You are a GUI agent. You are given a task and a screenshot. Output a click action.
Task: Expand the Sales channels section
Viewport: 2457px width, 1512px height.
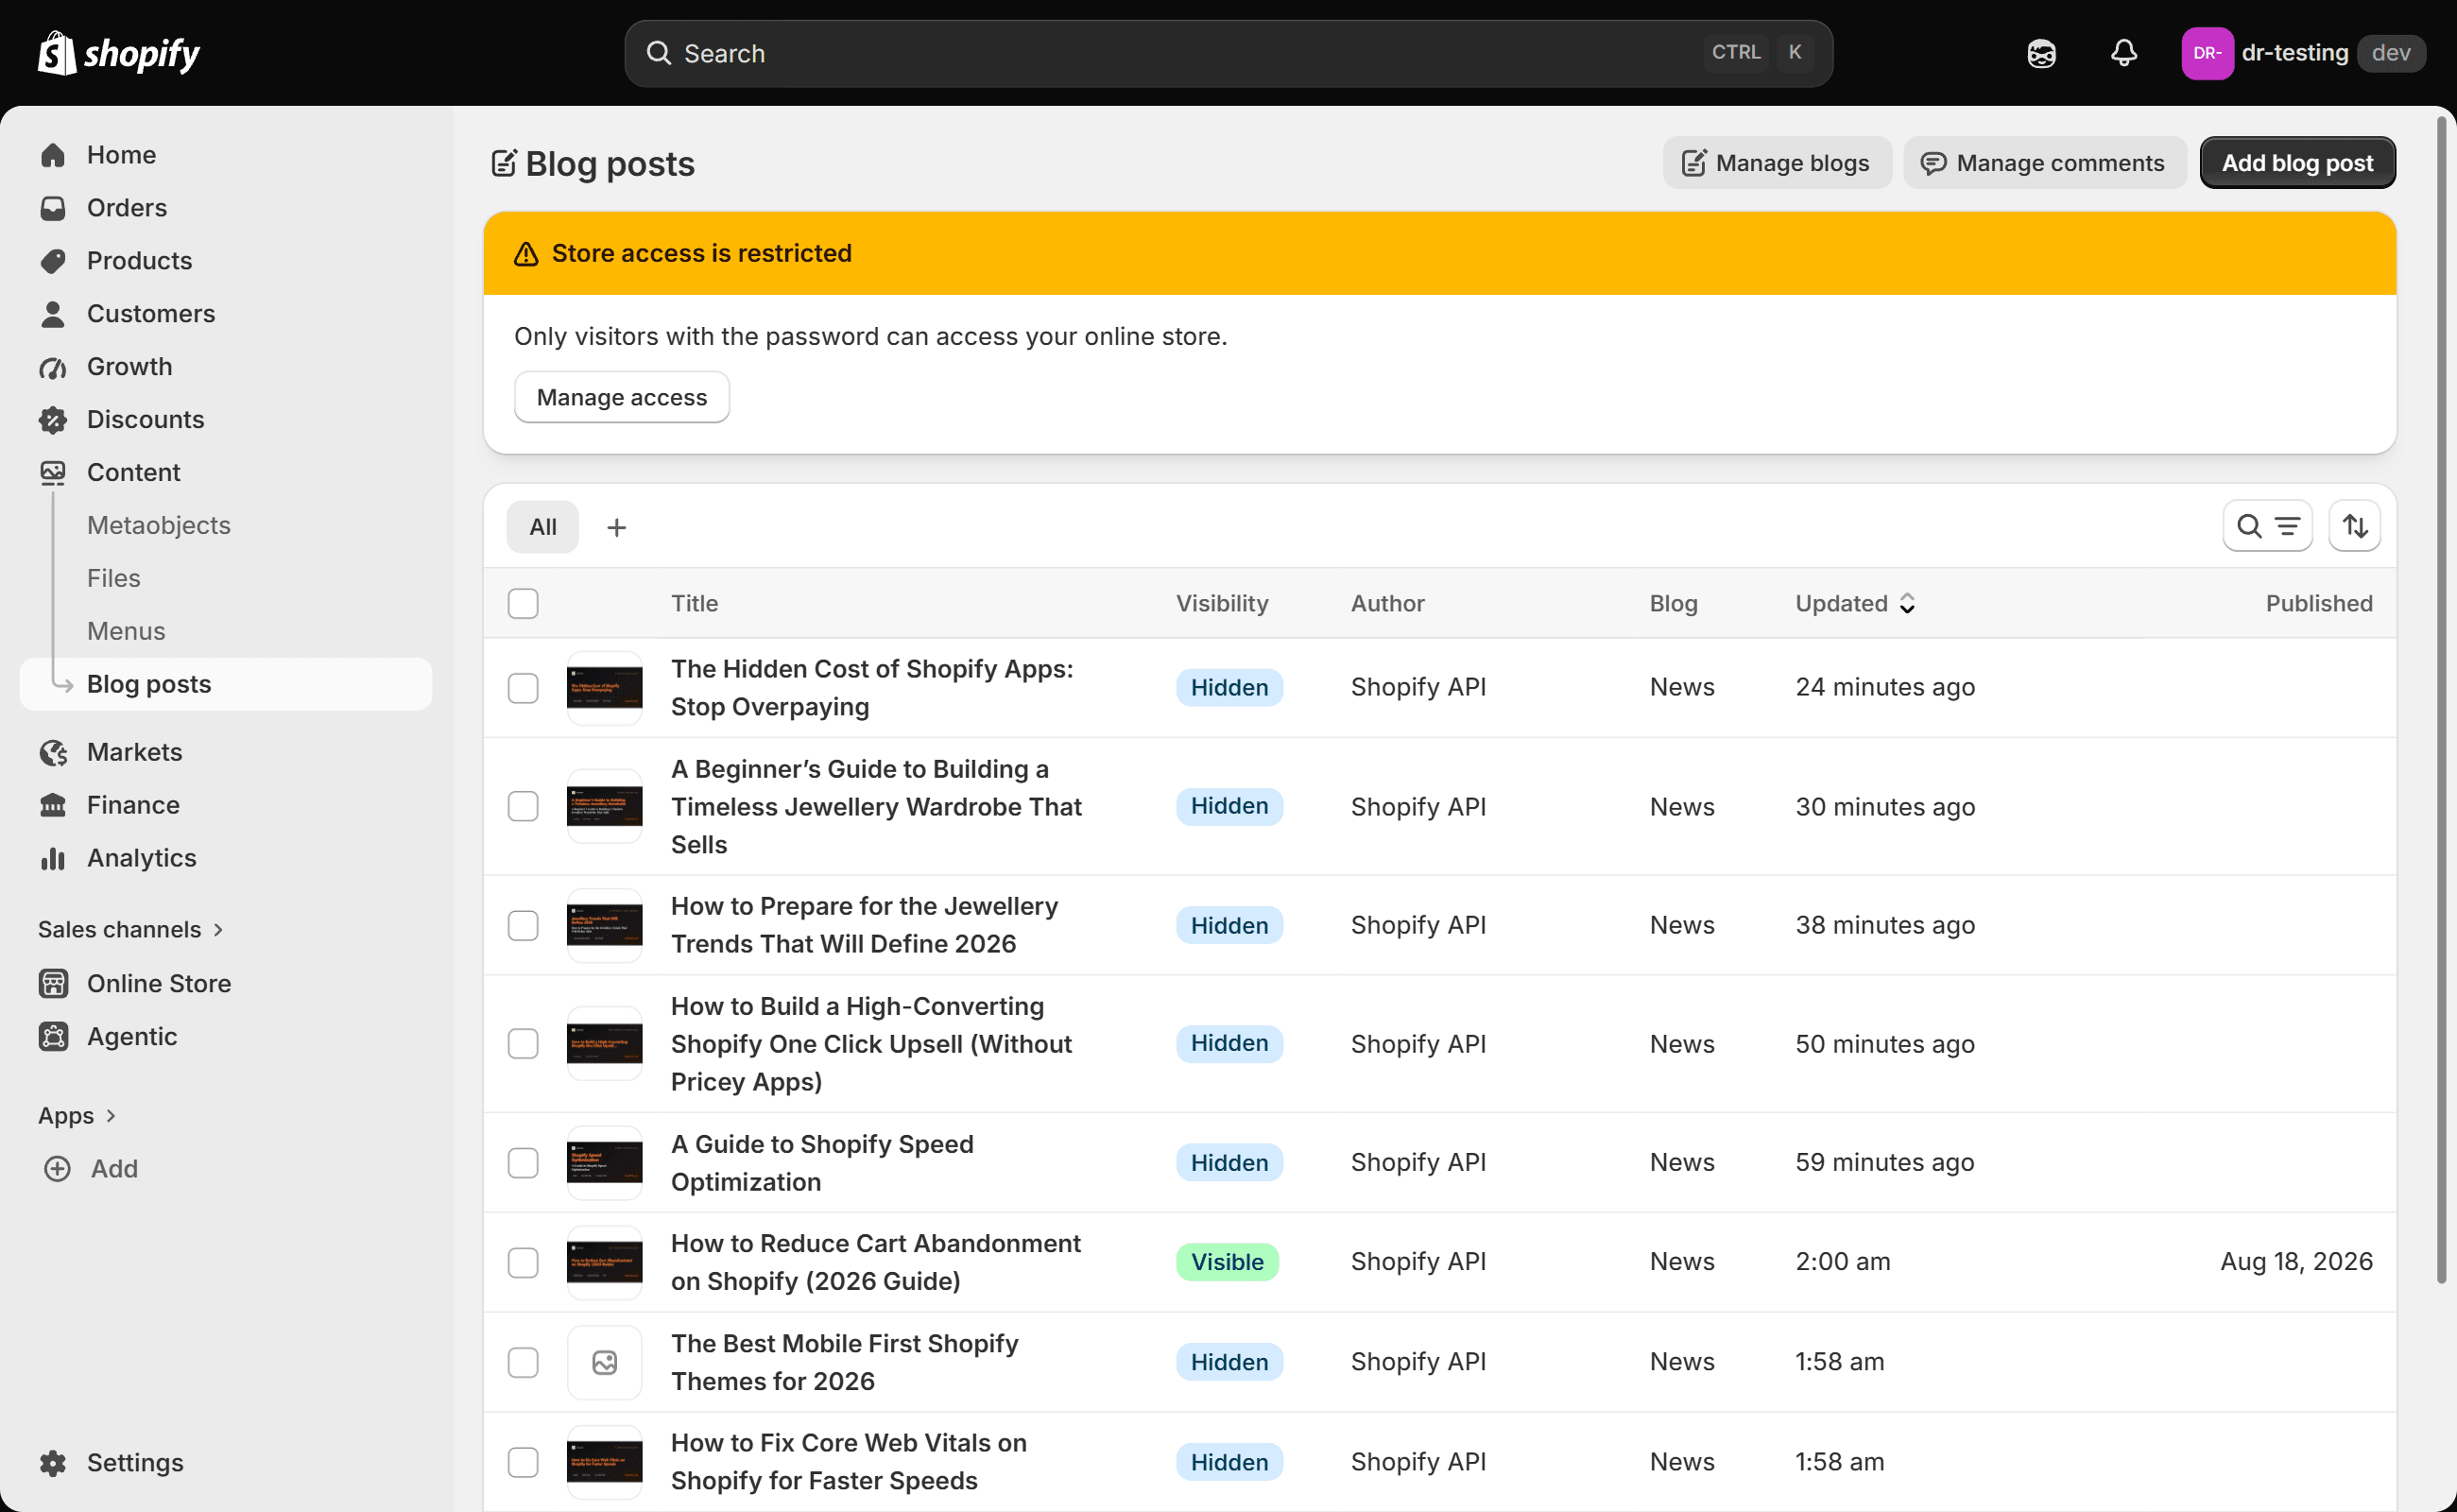(131, 930)
